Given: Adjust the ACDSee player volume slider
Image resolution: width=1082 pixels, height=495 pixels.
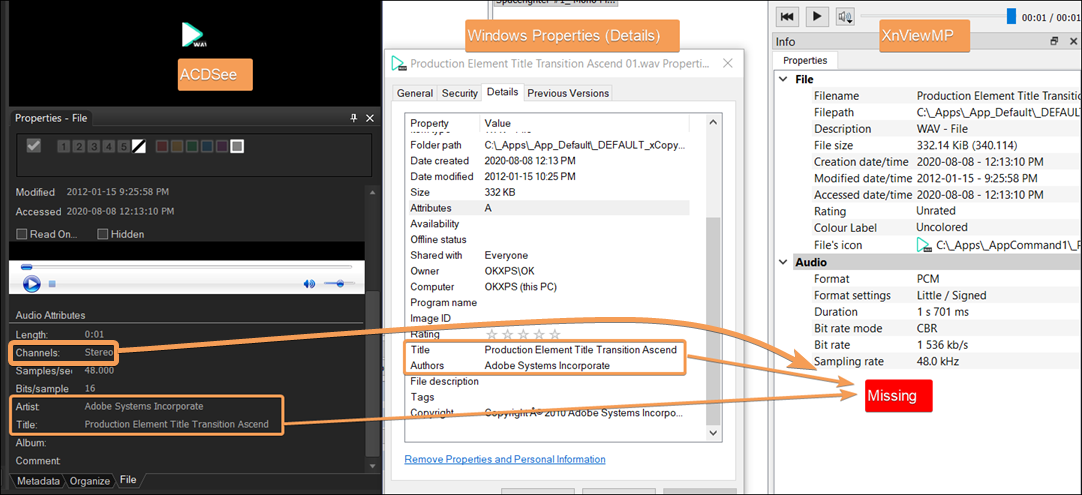Looking at the screenshot, I should [340, 284].
